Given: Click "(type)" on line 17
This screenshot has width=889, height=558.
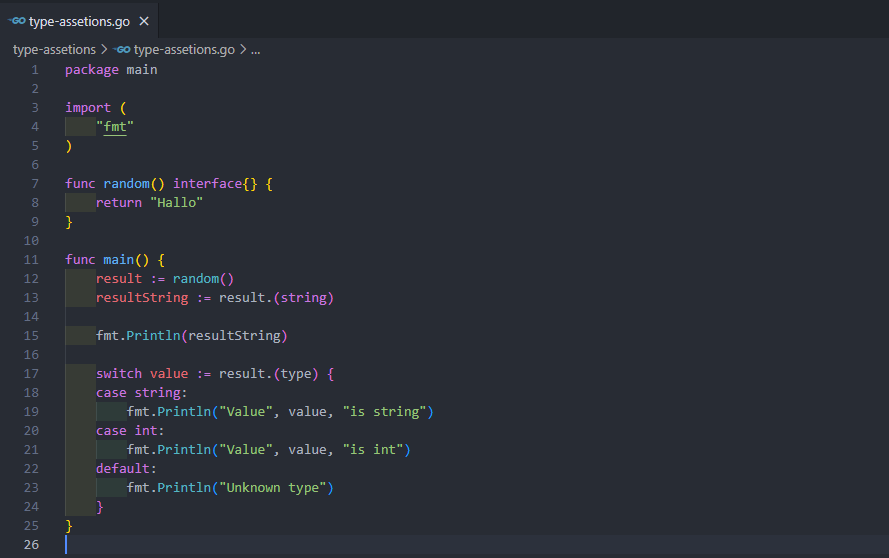Looking at the screenshot, I should tap(296, 374).
